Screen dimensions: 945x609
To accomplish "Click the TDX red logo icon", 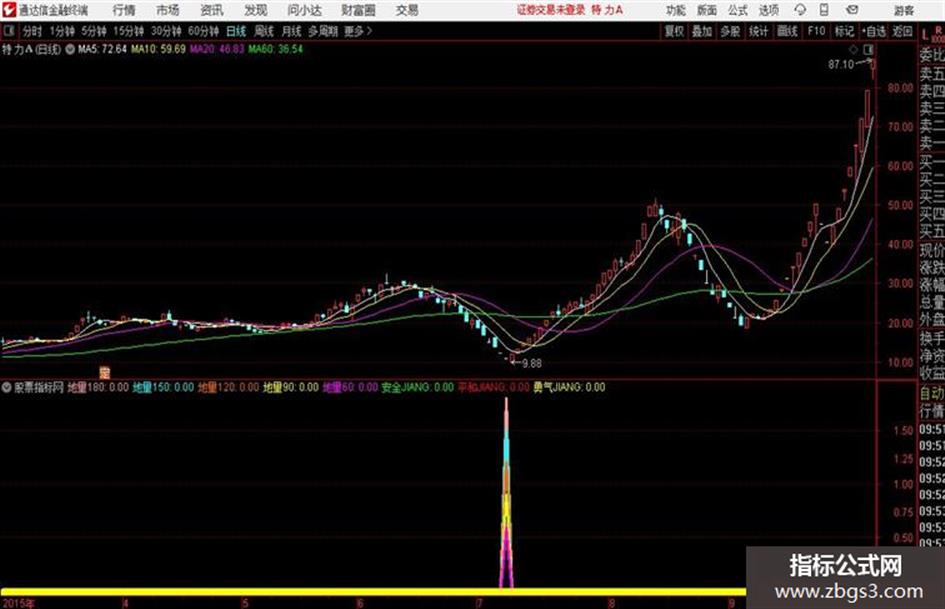I will coord(8,10).
